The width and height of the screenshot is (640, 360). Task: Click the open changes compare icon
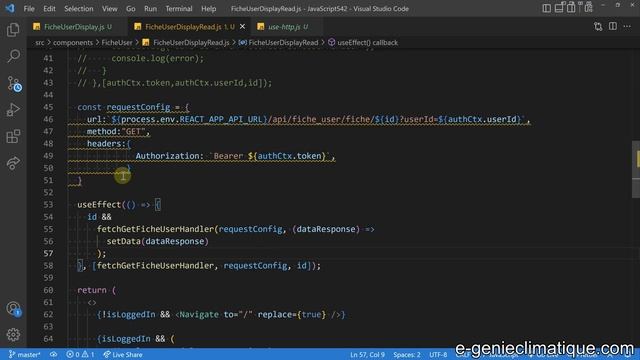(x=598, y=27)
